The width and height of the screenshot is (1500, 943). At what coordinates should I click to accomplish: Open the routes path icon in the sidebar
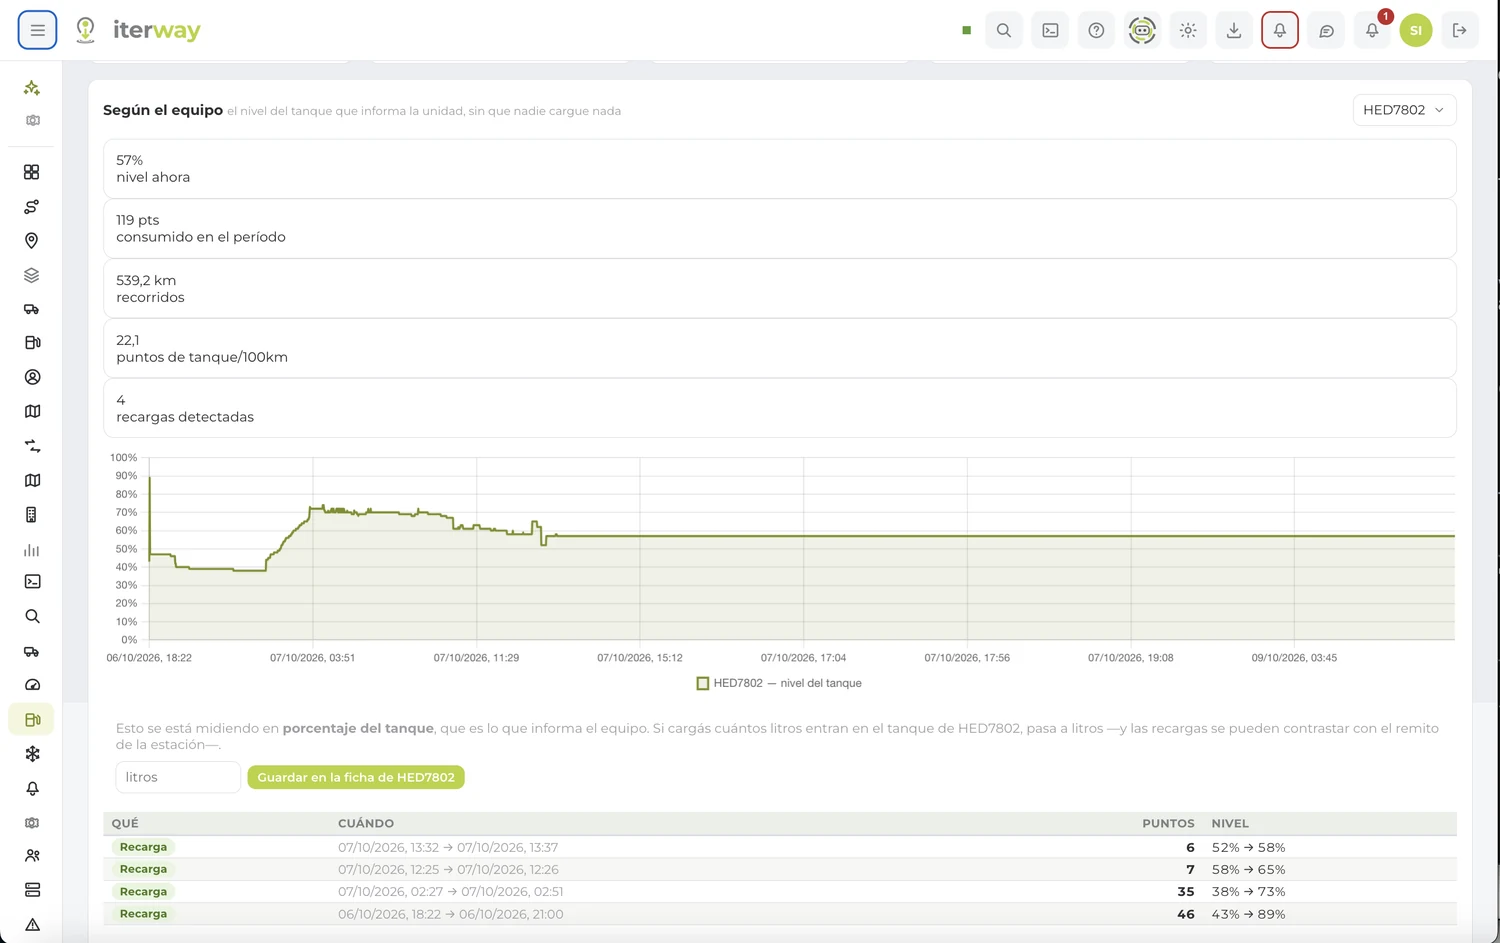32,207
